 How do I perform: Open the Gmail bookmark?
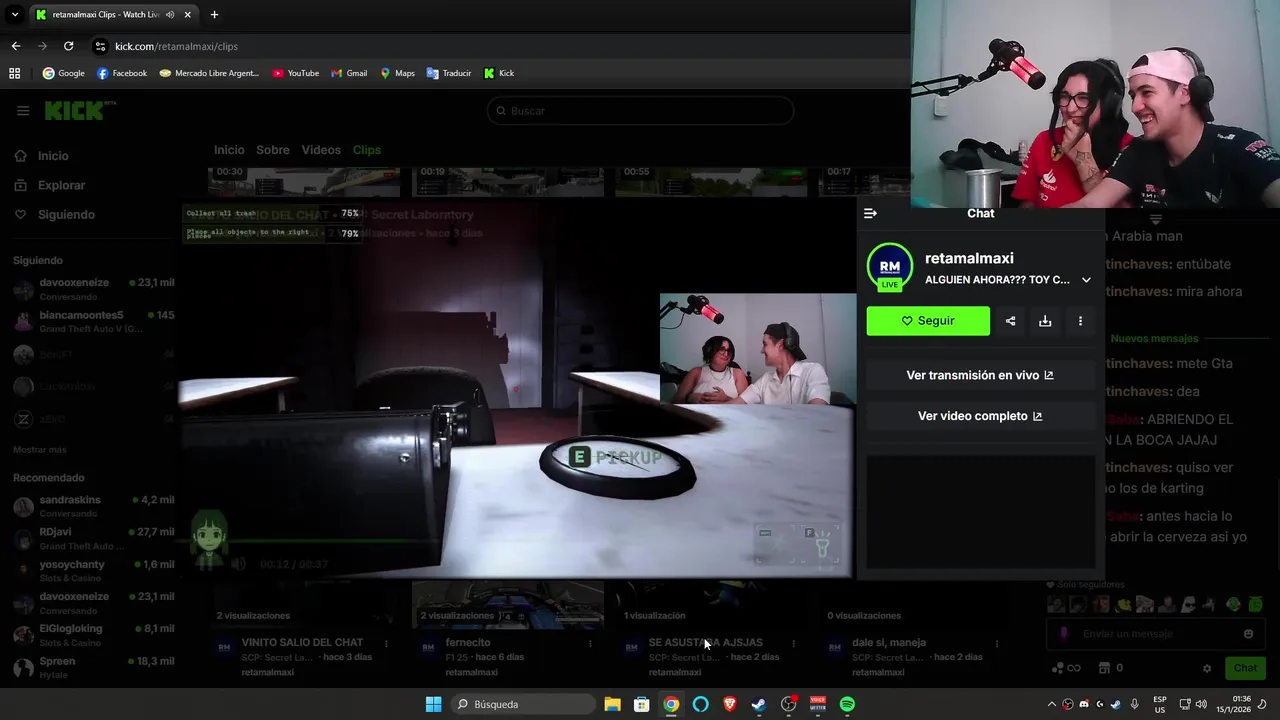349,73
